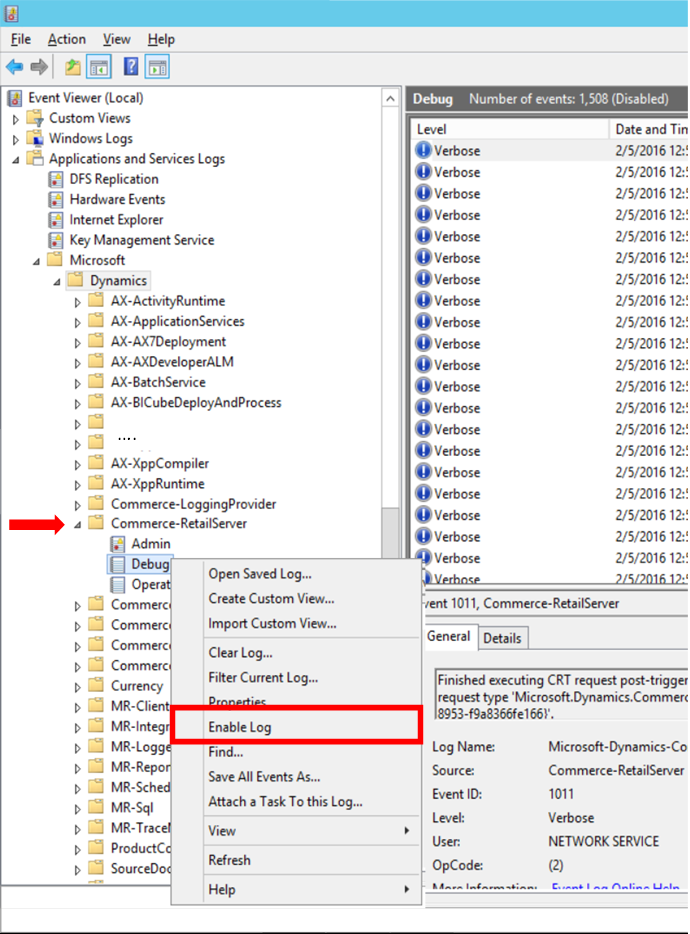Collapse the Commerce-RetailServer node
The height and width of the screenshot is (934, 690).
pos(77,525)
